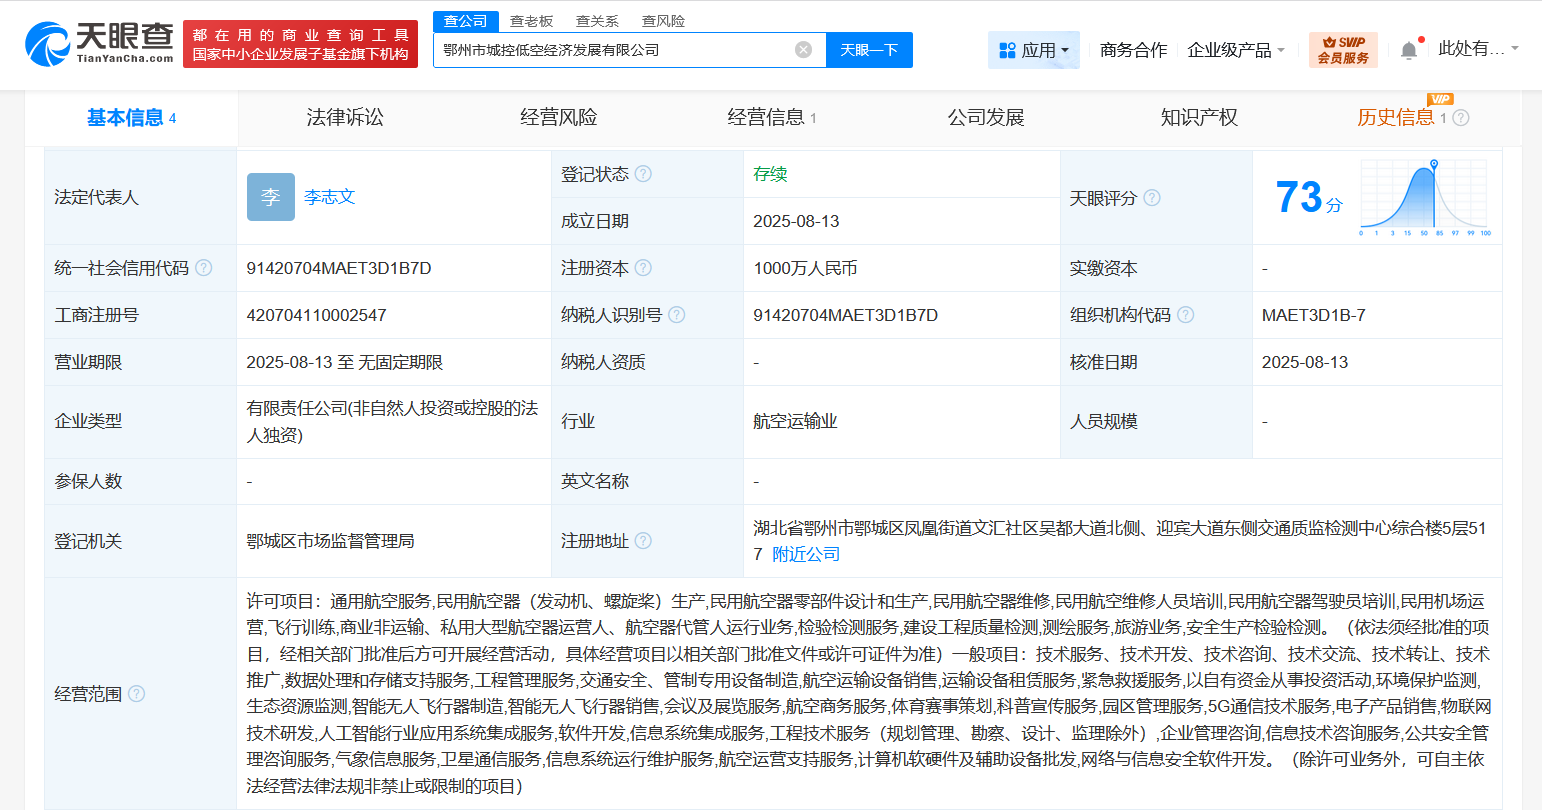Image resolution: width=1542 pixels, height=810 pixels.
Task: Expand the 企业级产品 dropdown
Action: pos(1235,50)
